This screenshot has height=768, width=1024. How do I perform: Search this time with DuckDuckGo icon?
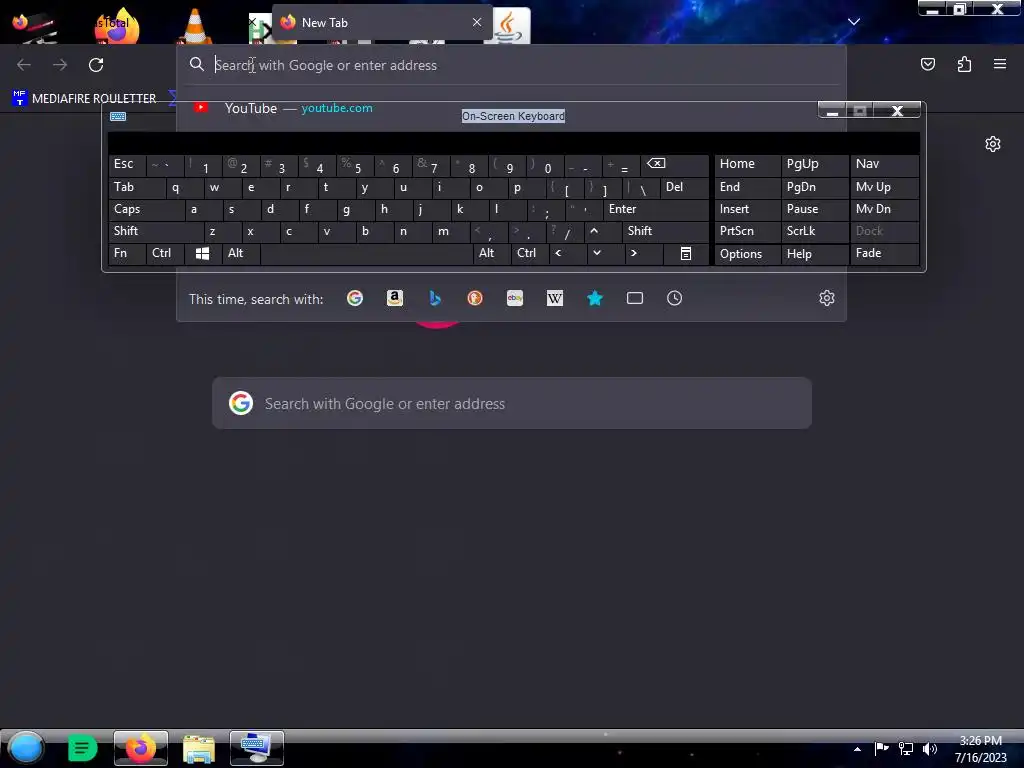tap(475, 298)
